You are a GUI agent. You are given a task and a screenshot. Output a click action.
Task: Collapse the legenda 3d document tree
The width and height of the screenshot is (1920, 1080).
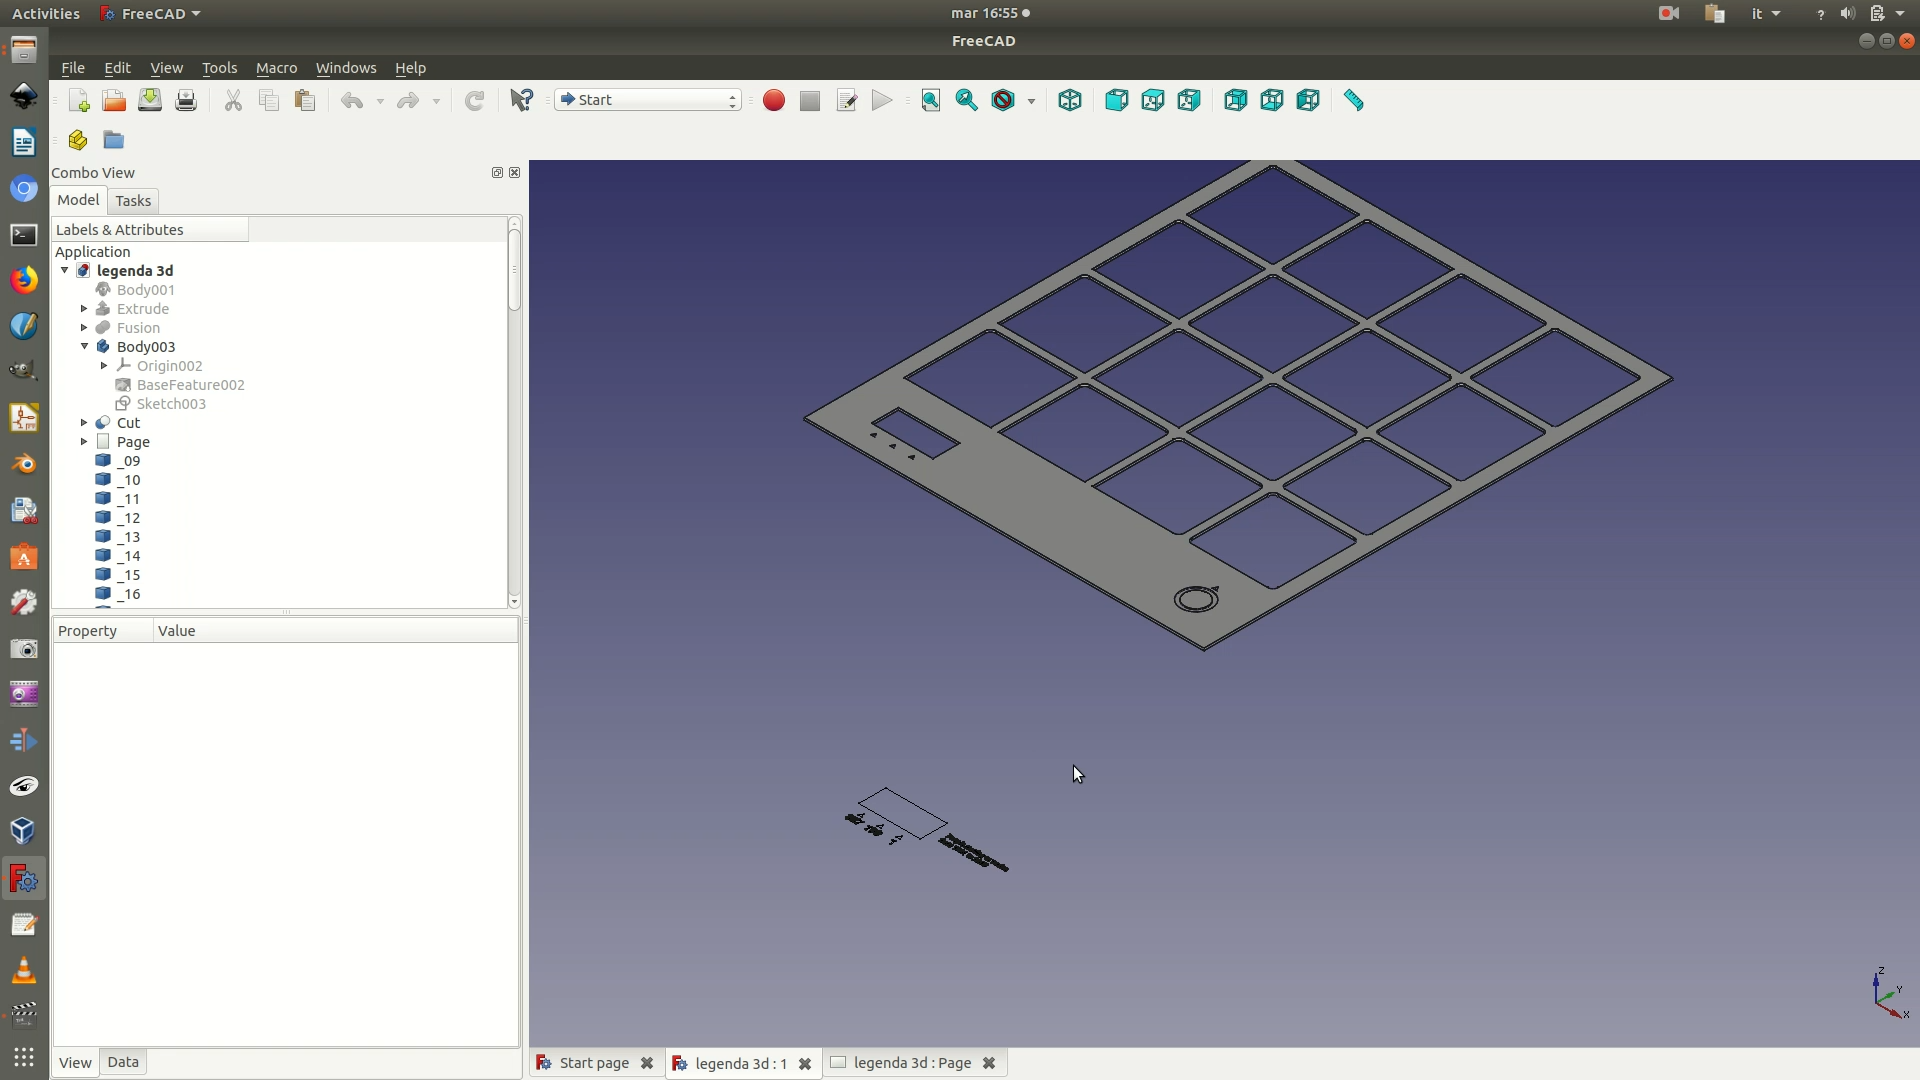pos(65,270)
